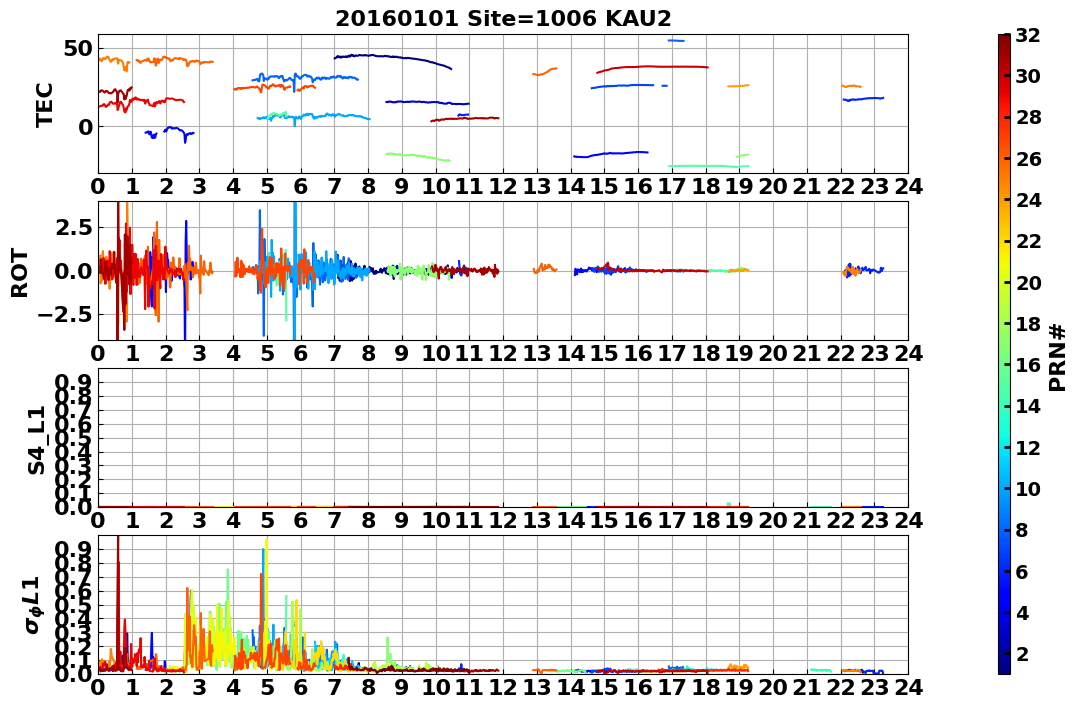The image size is (1077, 709).
Task: Click the "0.0" tick on the ROT axis
Action: (x=75, y=271)
